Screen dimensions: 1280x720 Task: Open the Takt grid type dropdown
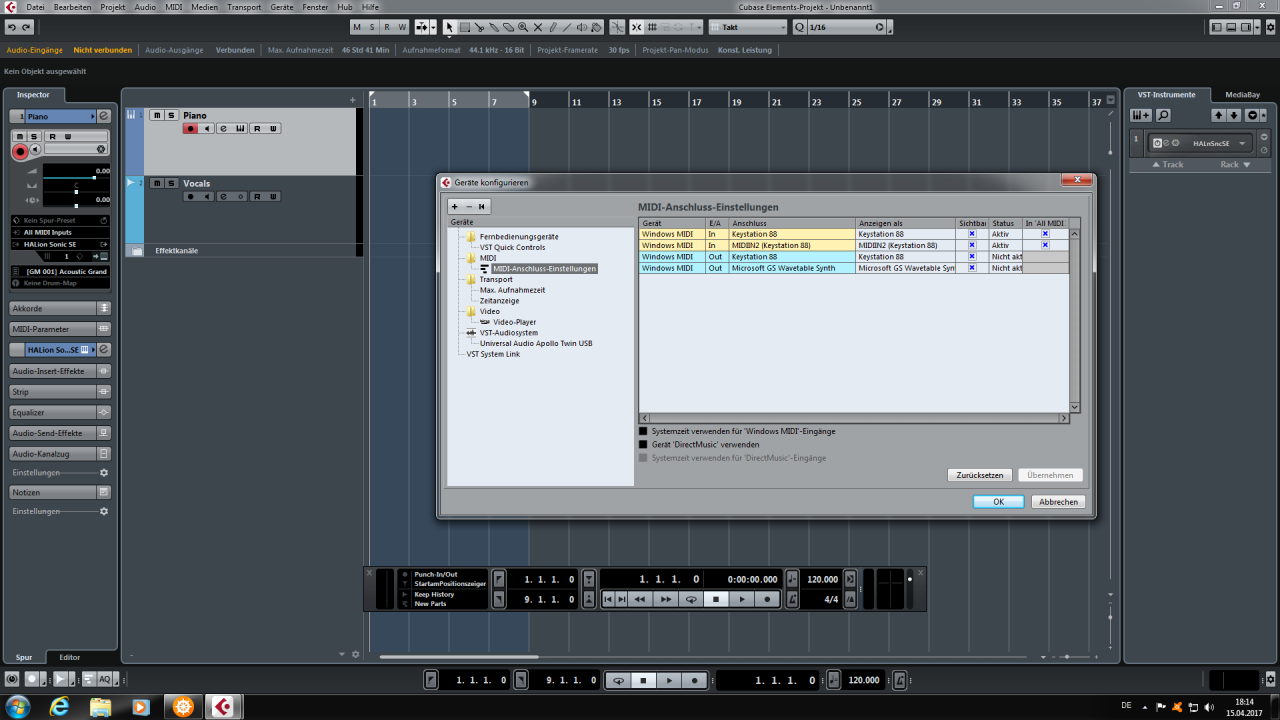tap(747, 27)
